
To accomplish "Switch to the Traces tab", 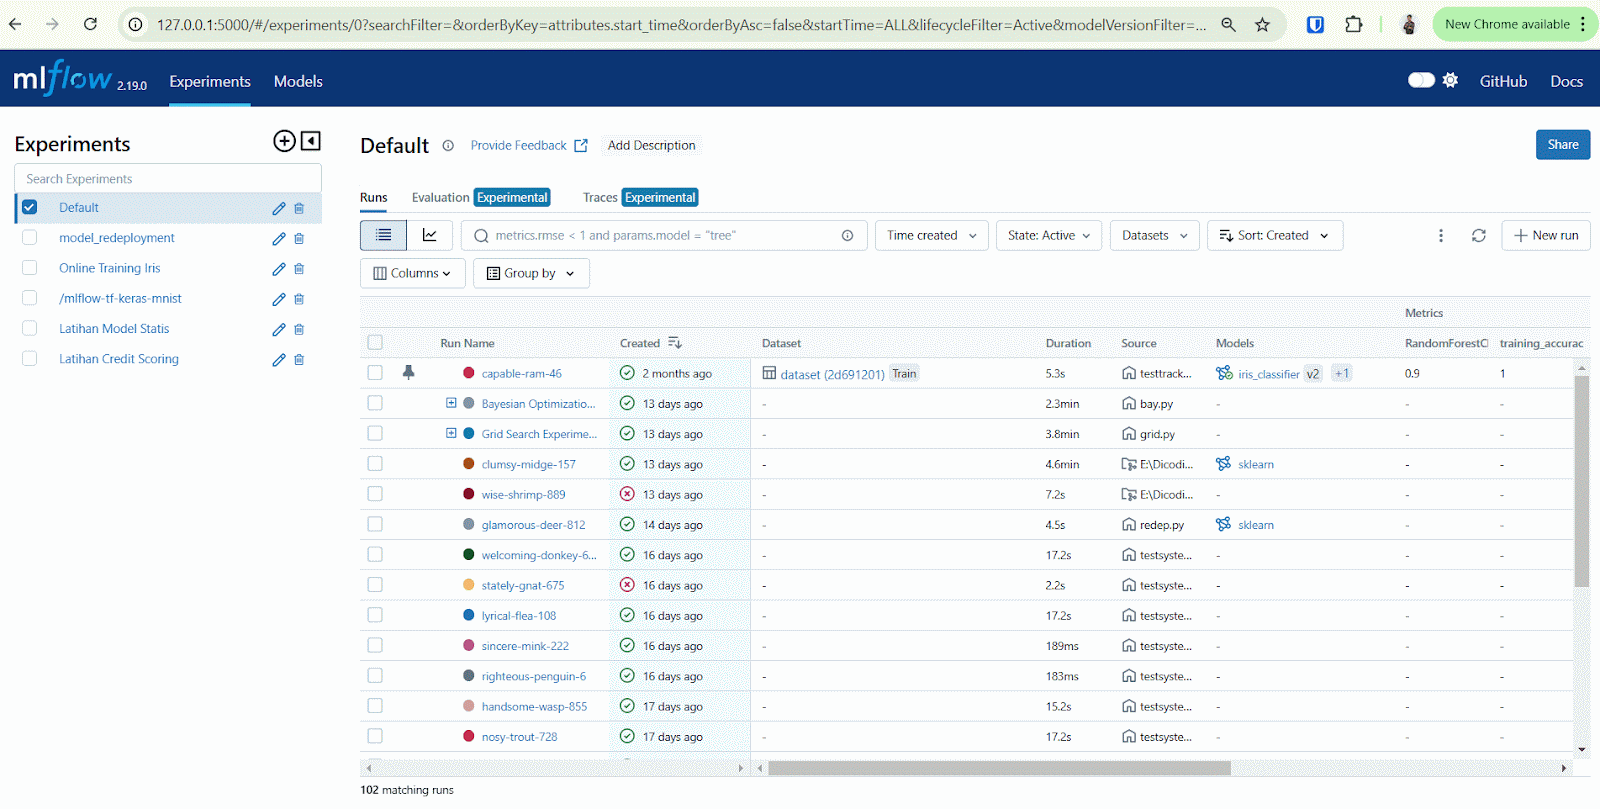I will 600,198.
